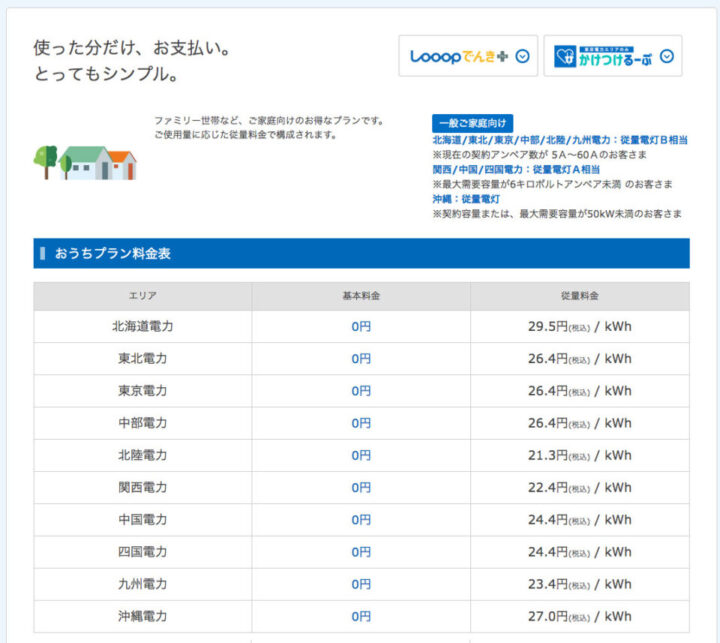
Task: Click the ファミリー世帯など description sentence
Action: pyautogui.click(x=269, y=120)
